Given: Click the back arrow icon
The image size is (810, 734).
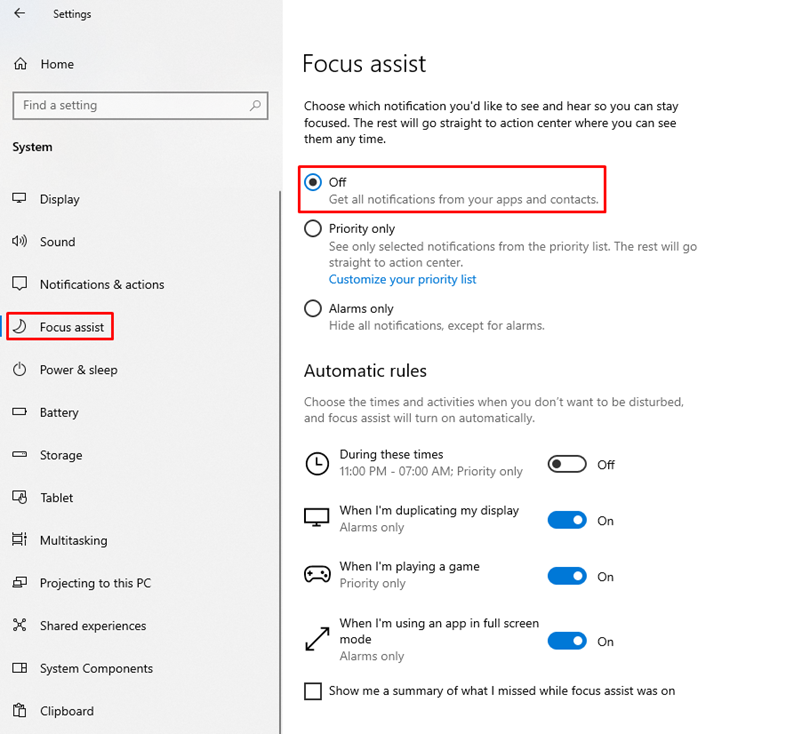Looking at the screenshot, I should coord(20,13).
